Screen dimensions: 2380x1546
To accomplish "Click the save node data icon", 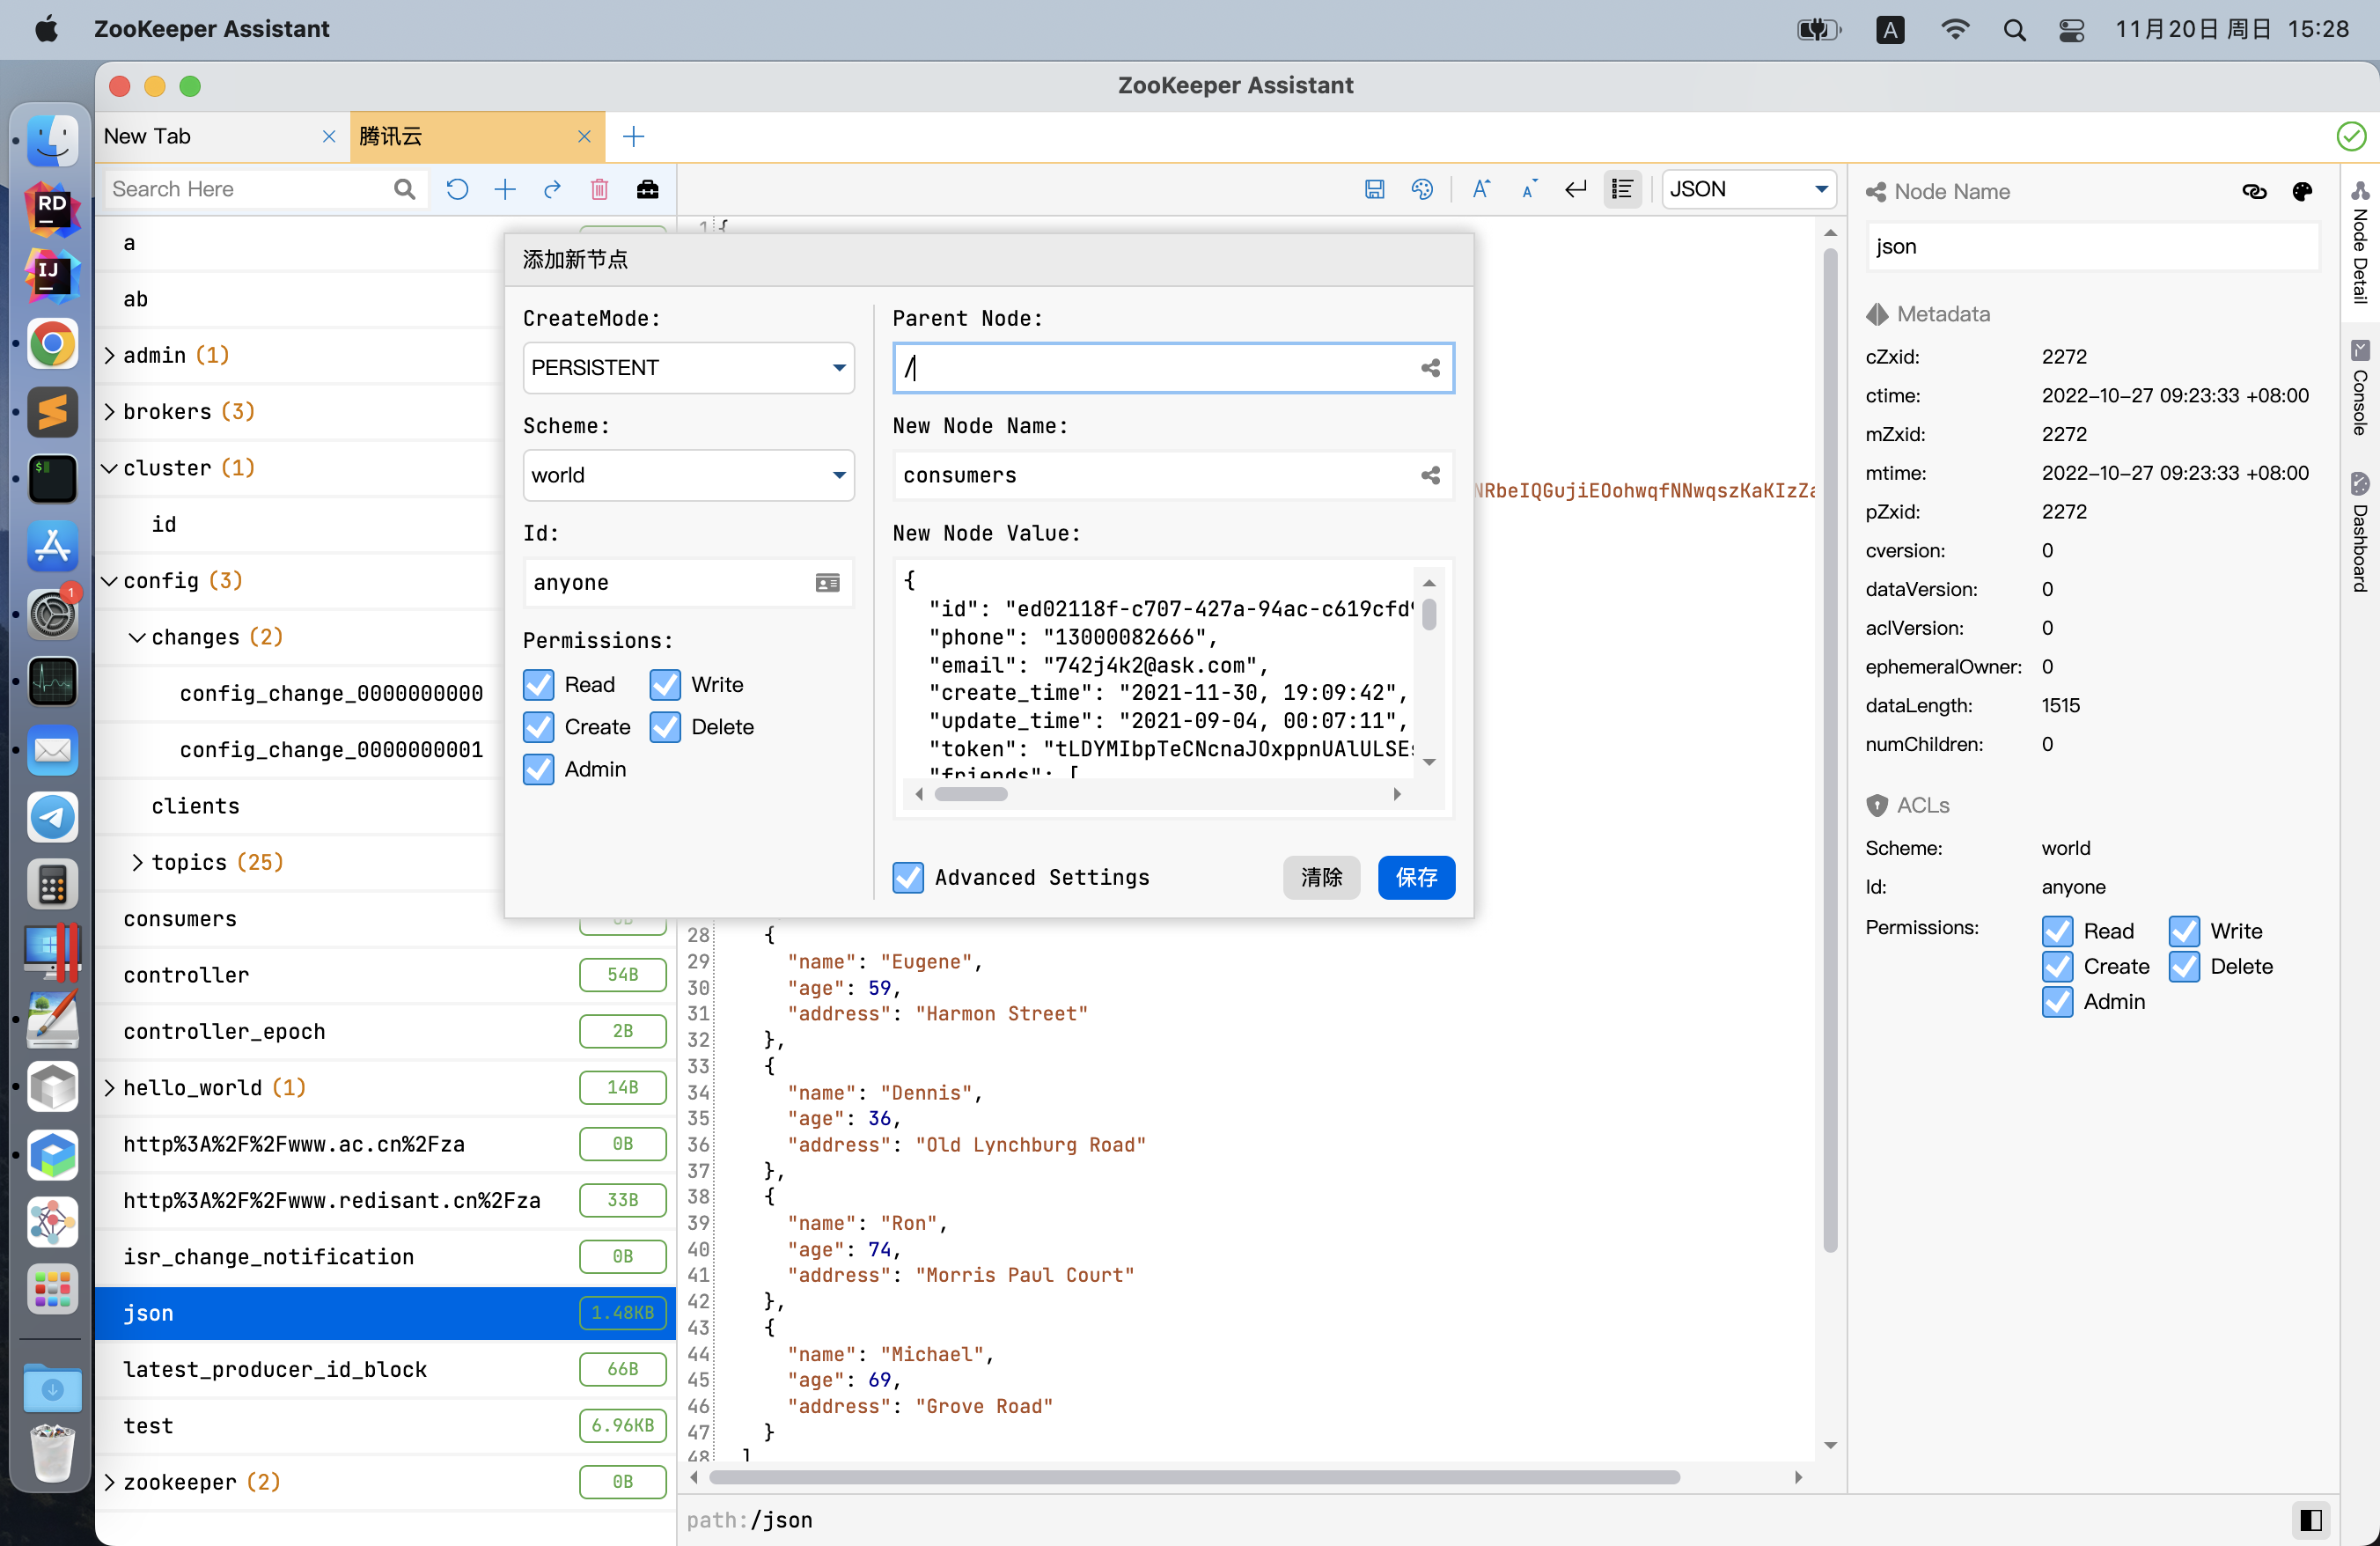I will (x=1374, y=189).
